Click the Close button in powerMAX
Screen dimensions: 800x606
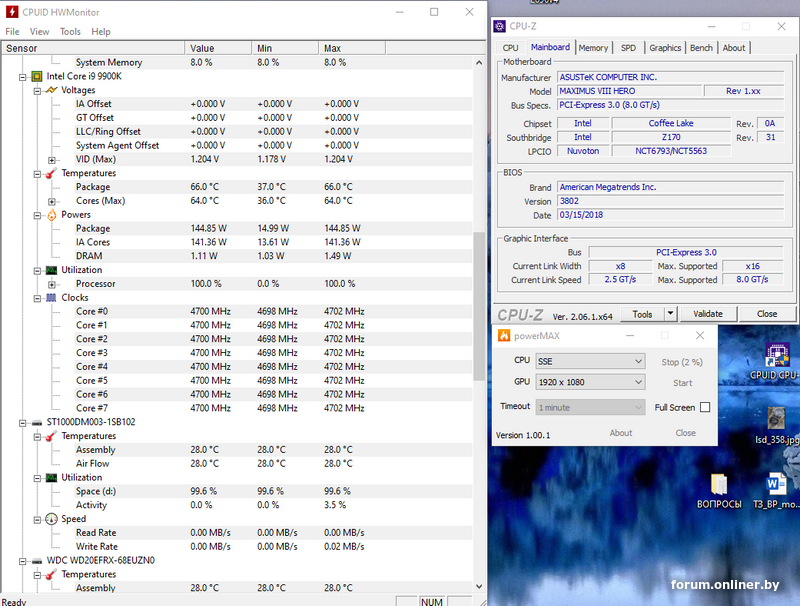pos(685,433)
